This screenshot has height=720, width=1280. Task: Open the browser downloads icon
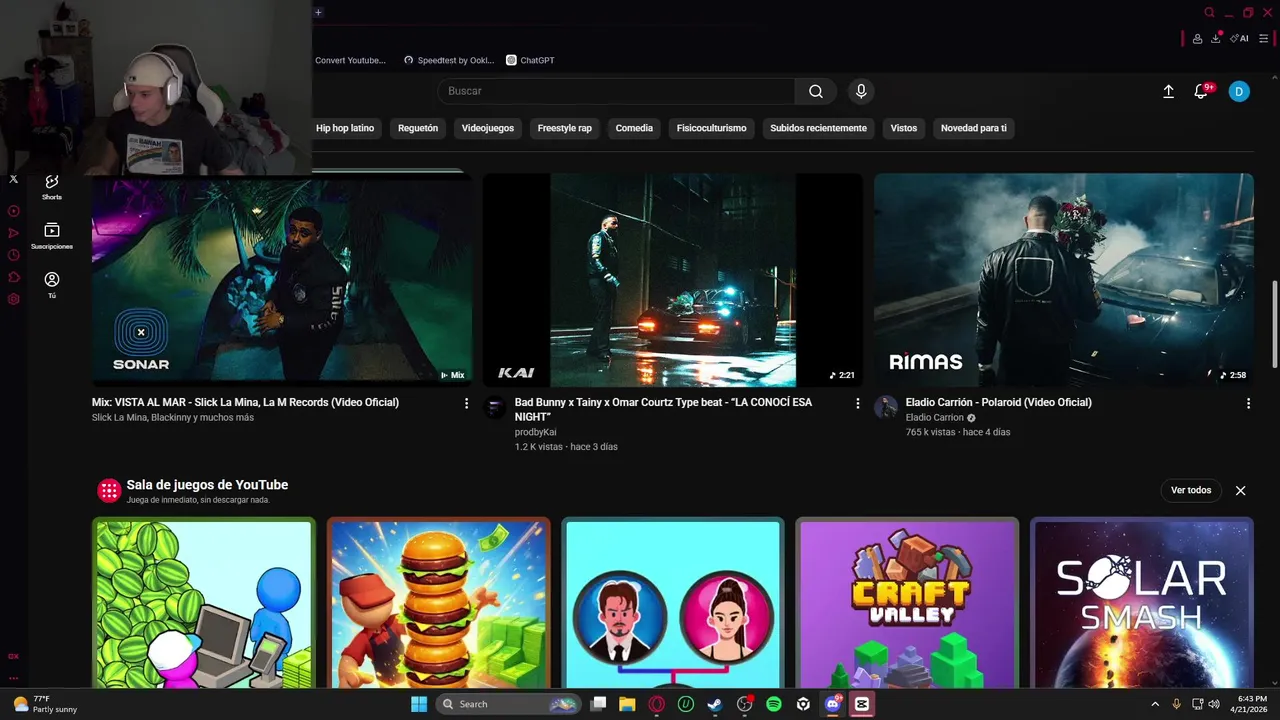point(1216,39)
